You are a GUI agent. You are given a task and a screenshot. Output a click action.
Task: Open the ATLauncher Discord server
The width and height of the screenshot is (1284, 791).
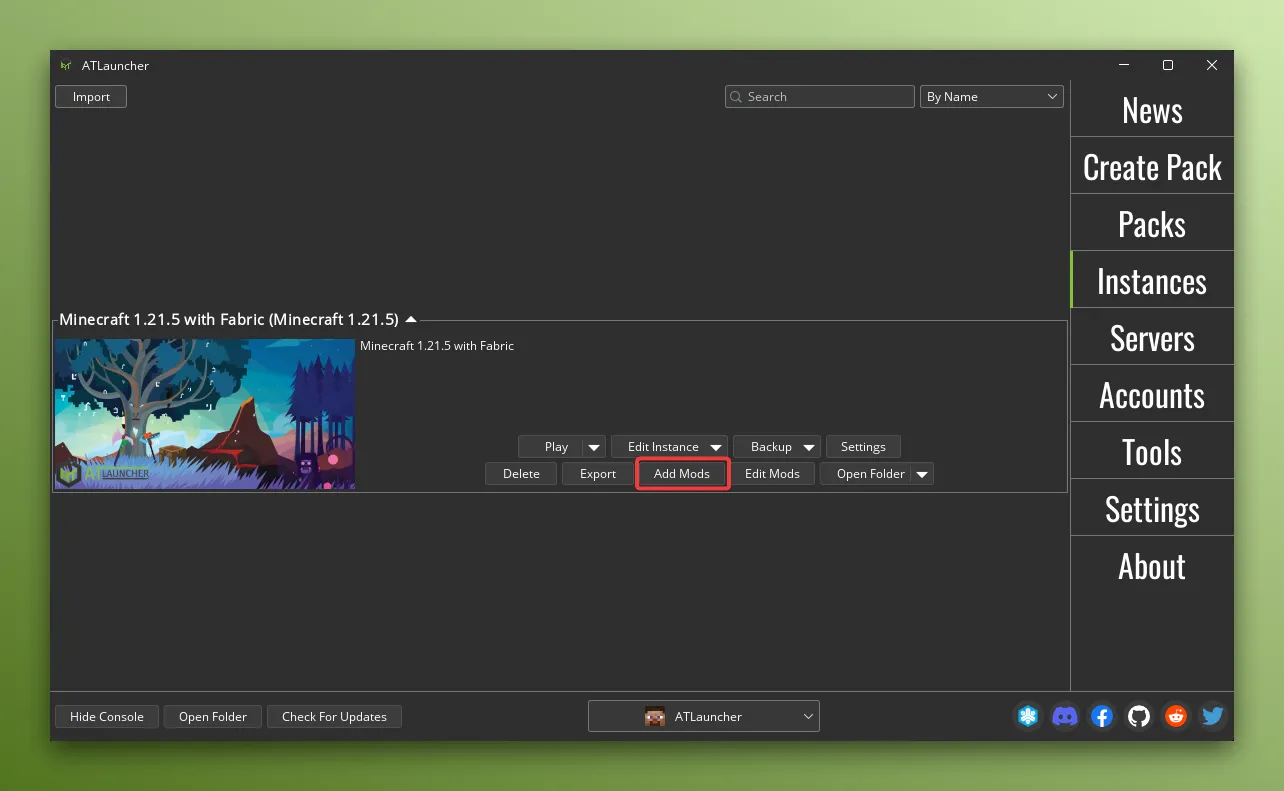(1064, 716)
